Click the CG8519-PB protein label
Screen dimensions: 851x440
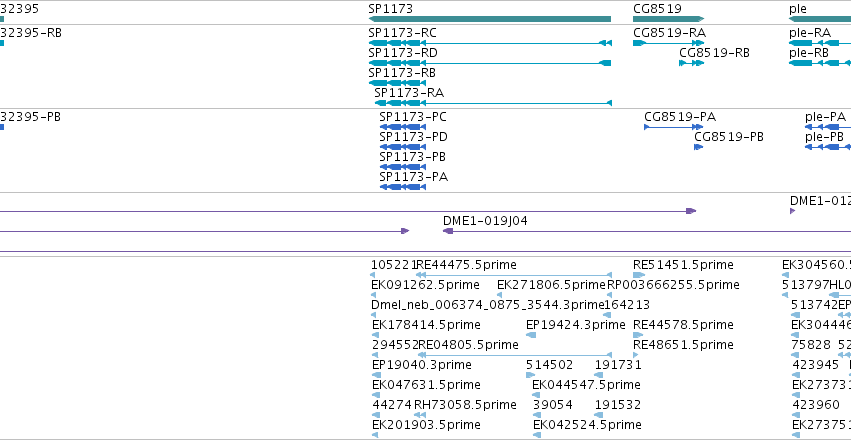[x=729, y=137]
